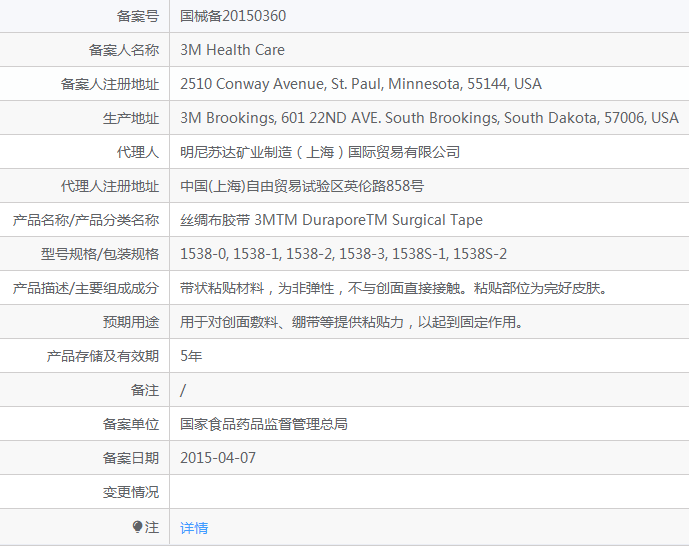
Task: Click the 预期用途 row label
Action: pos(131,322)
